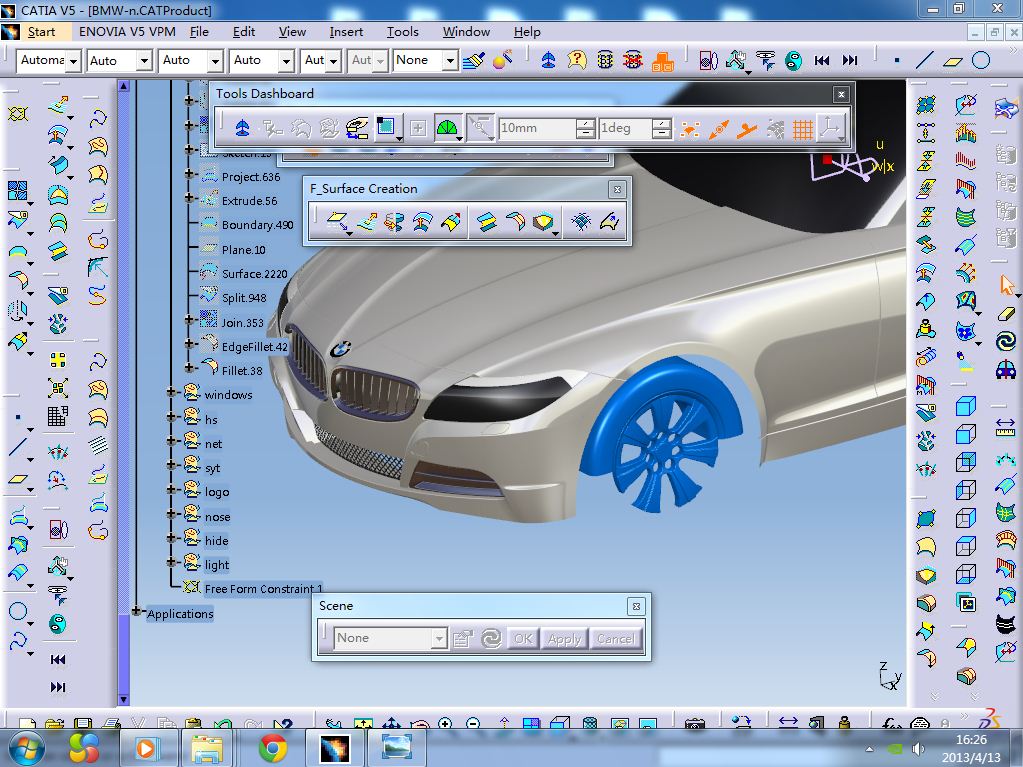Click the red crossed barrel icon
The width and height of the screenshot is (1023, 767).
click(x=633, y=61)
